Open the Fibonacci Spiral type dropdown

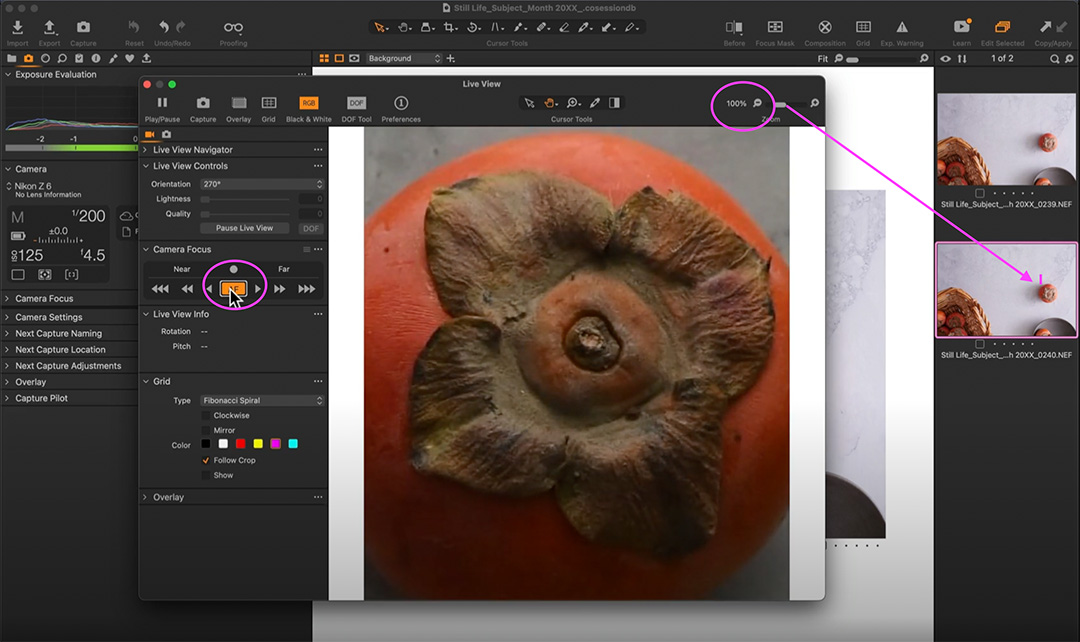[x=262, y=400]
